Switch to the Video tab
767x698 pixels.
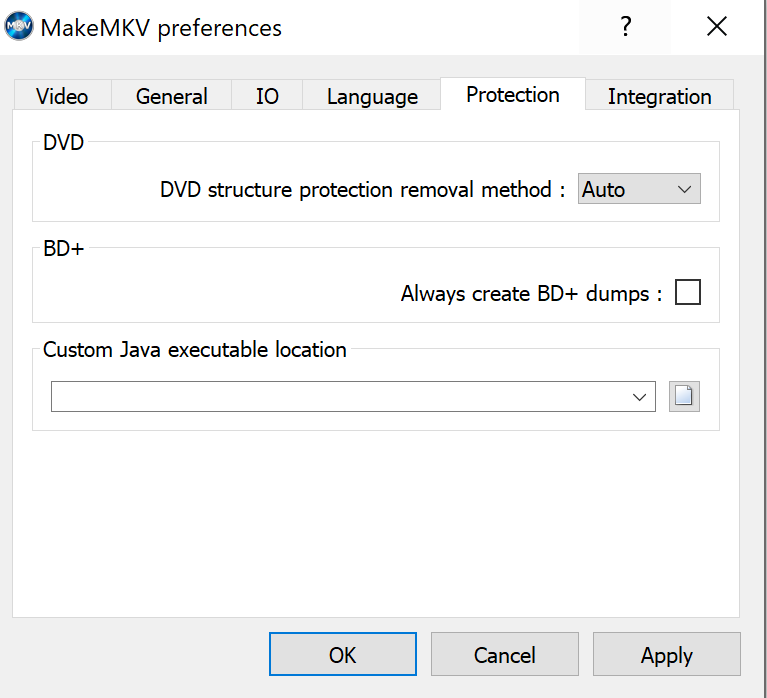tap(62, 96)
